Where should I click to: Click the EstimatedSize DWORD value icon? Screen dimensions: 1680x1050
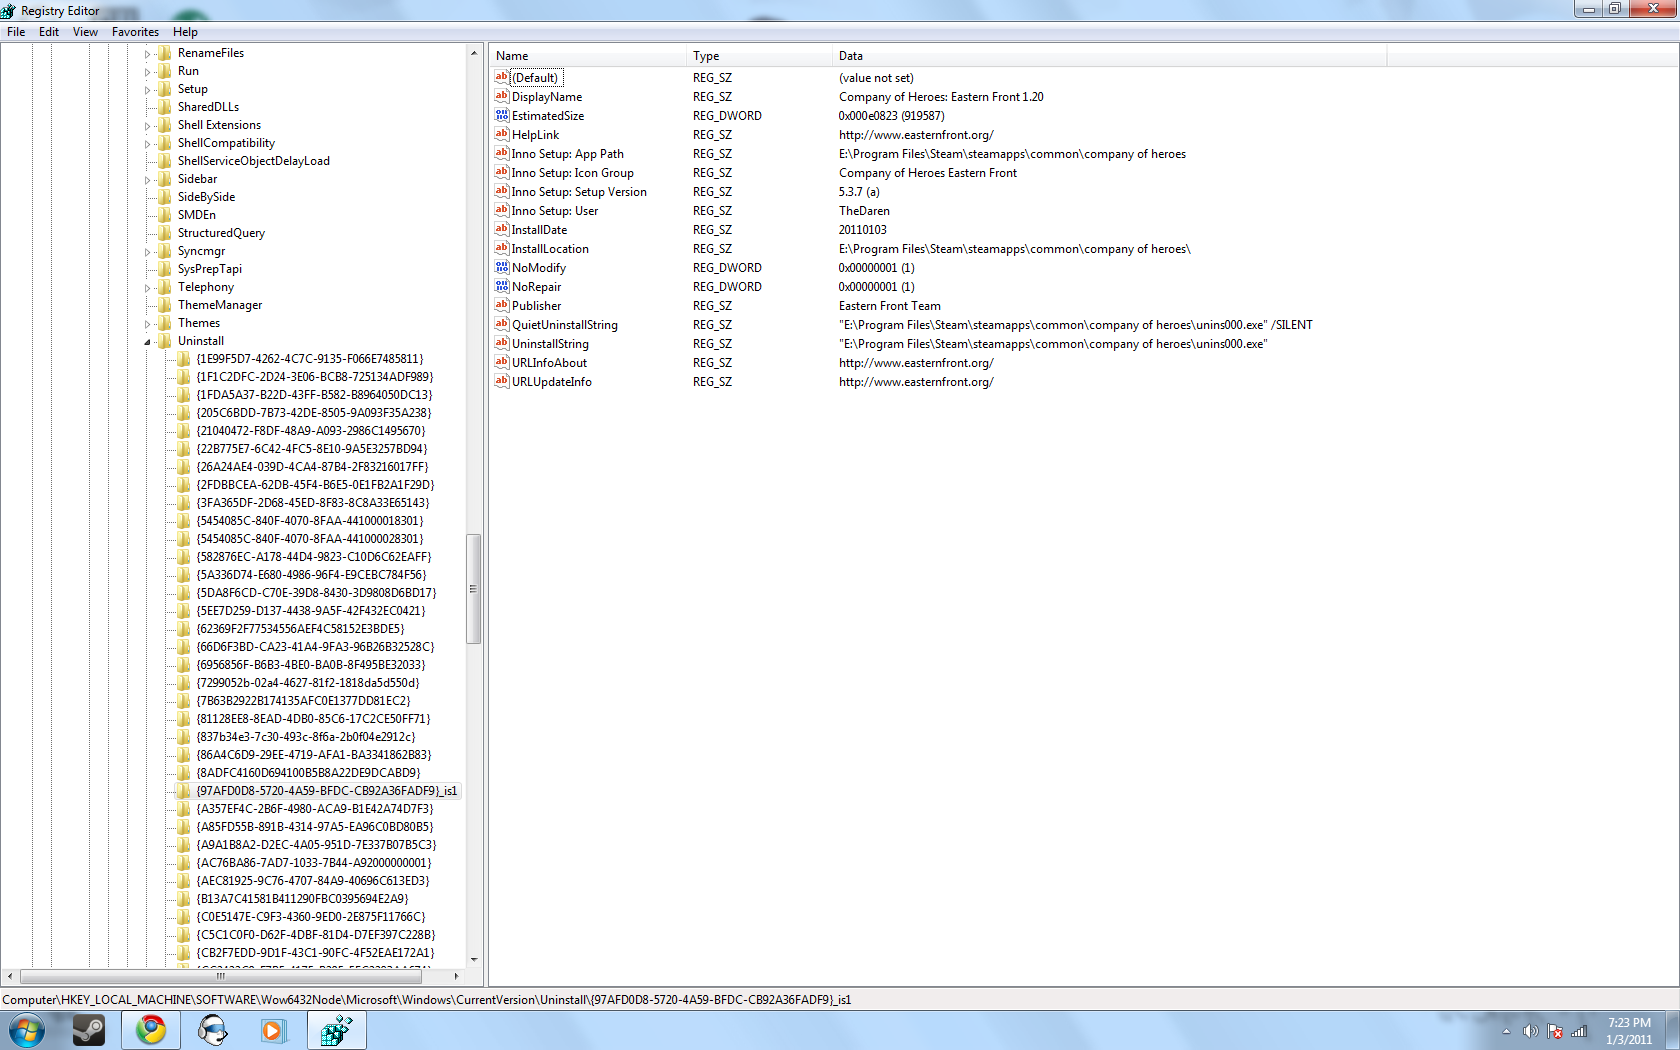pyautogui.click(x=502, y=115)
